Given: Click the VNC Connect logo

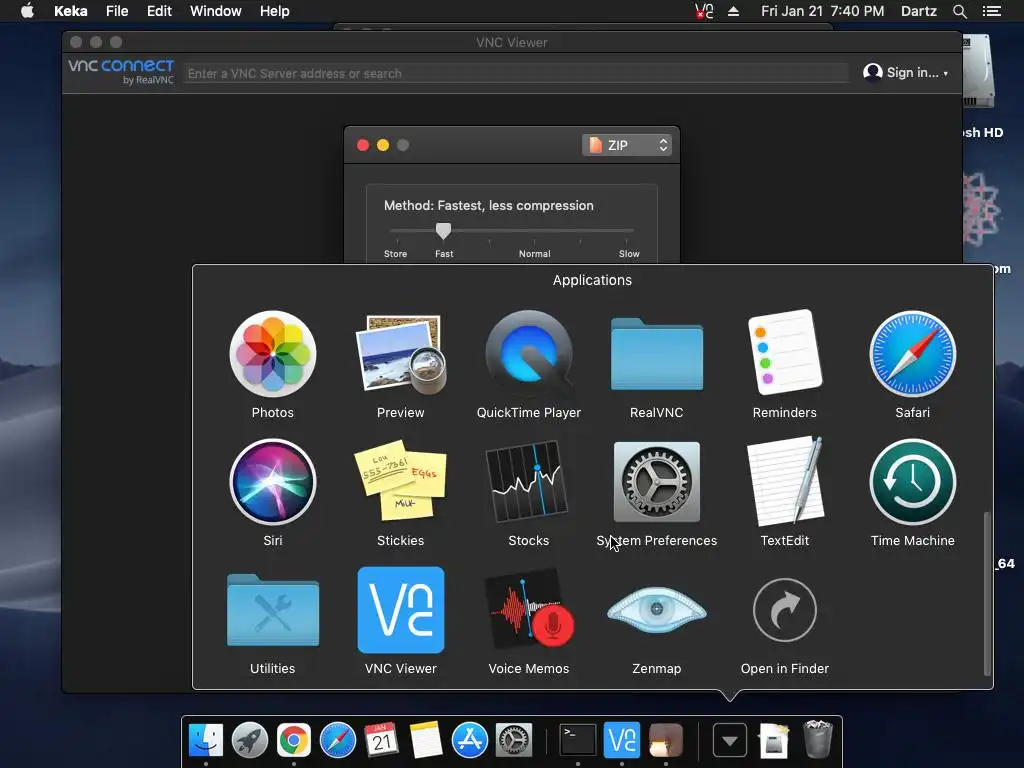Looking at the screenshot, I should pyautogui.click(x=121, y=71).
